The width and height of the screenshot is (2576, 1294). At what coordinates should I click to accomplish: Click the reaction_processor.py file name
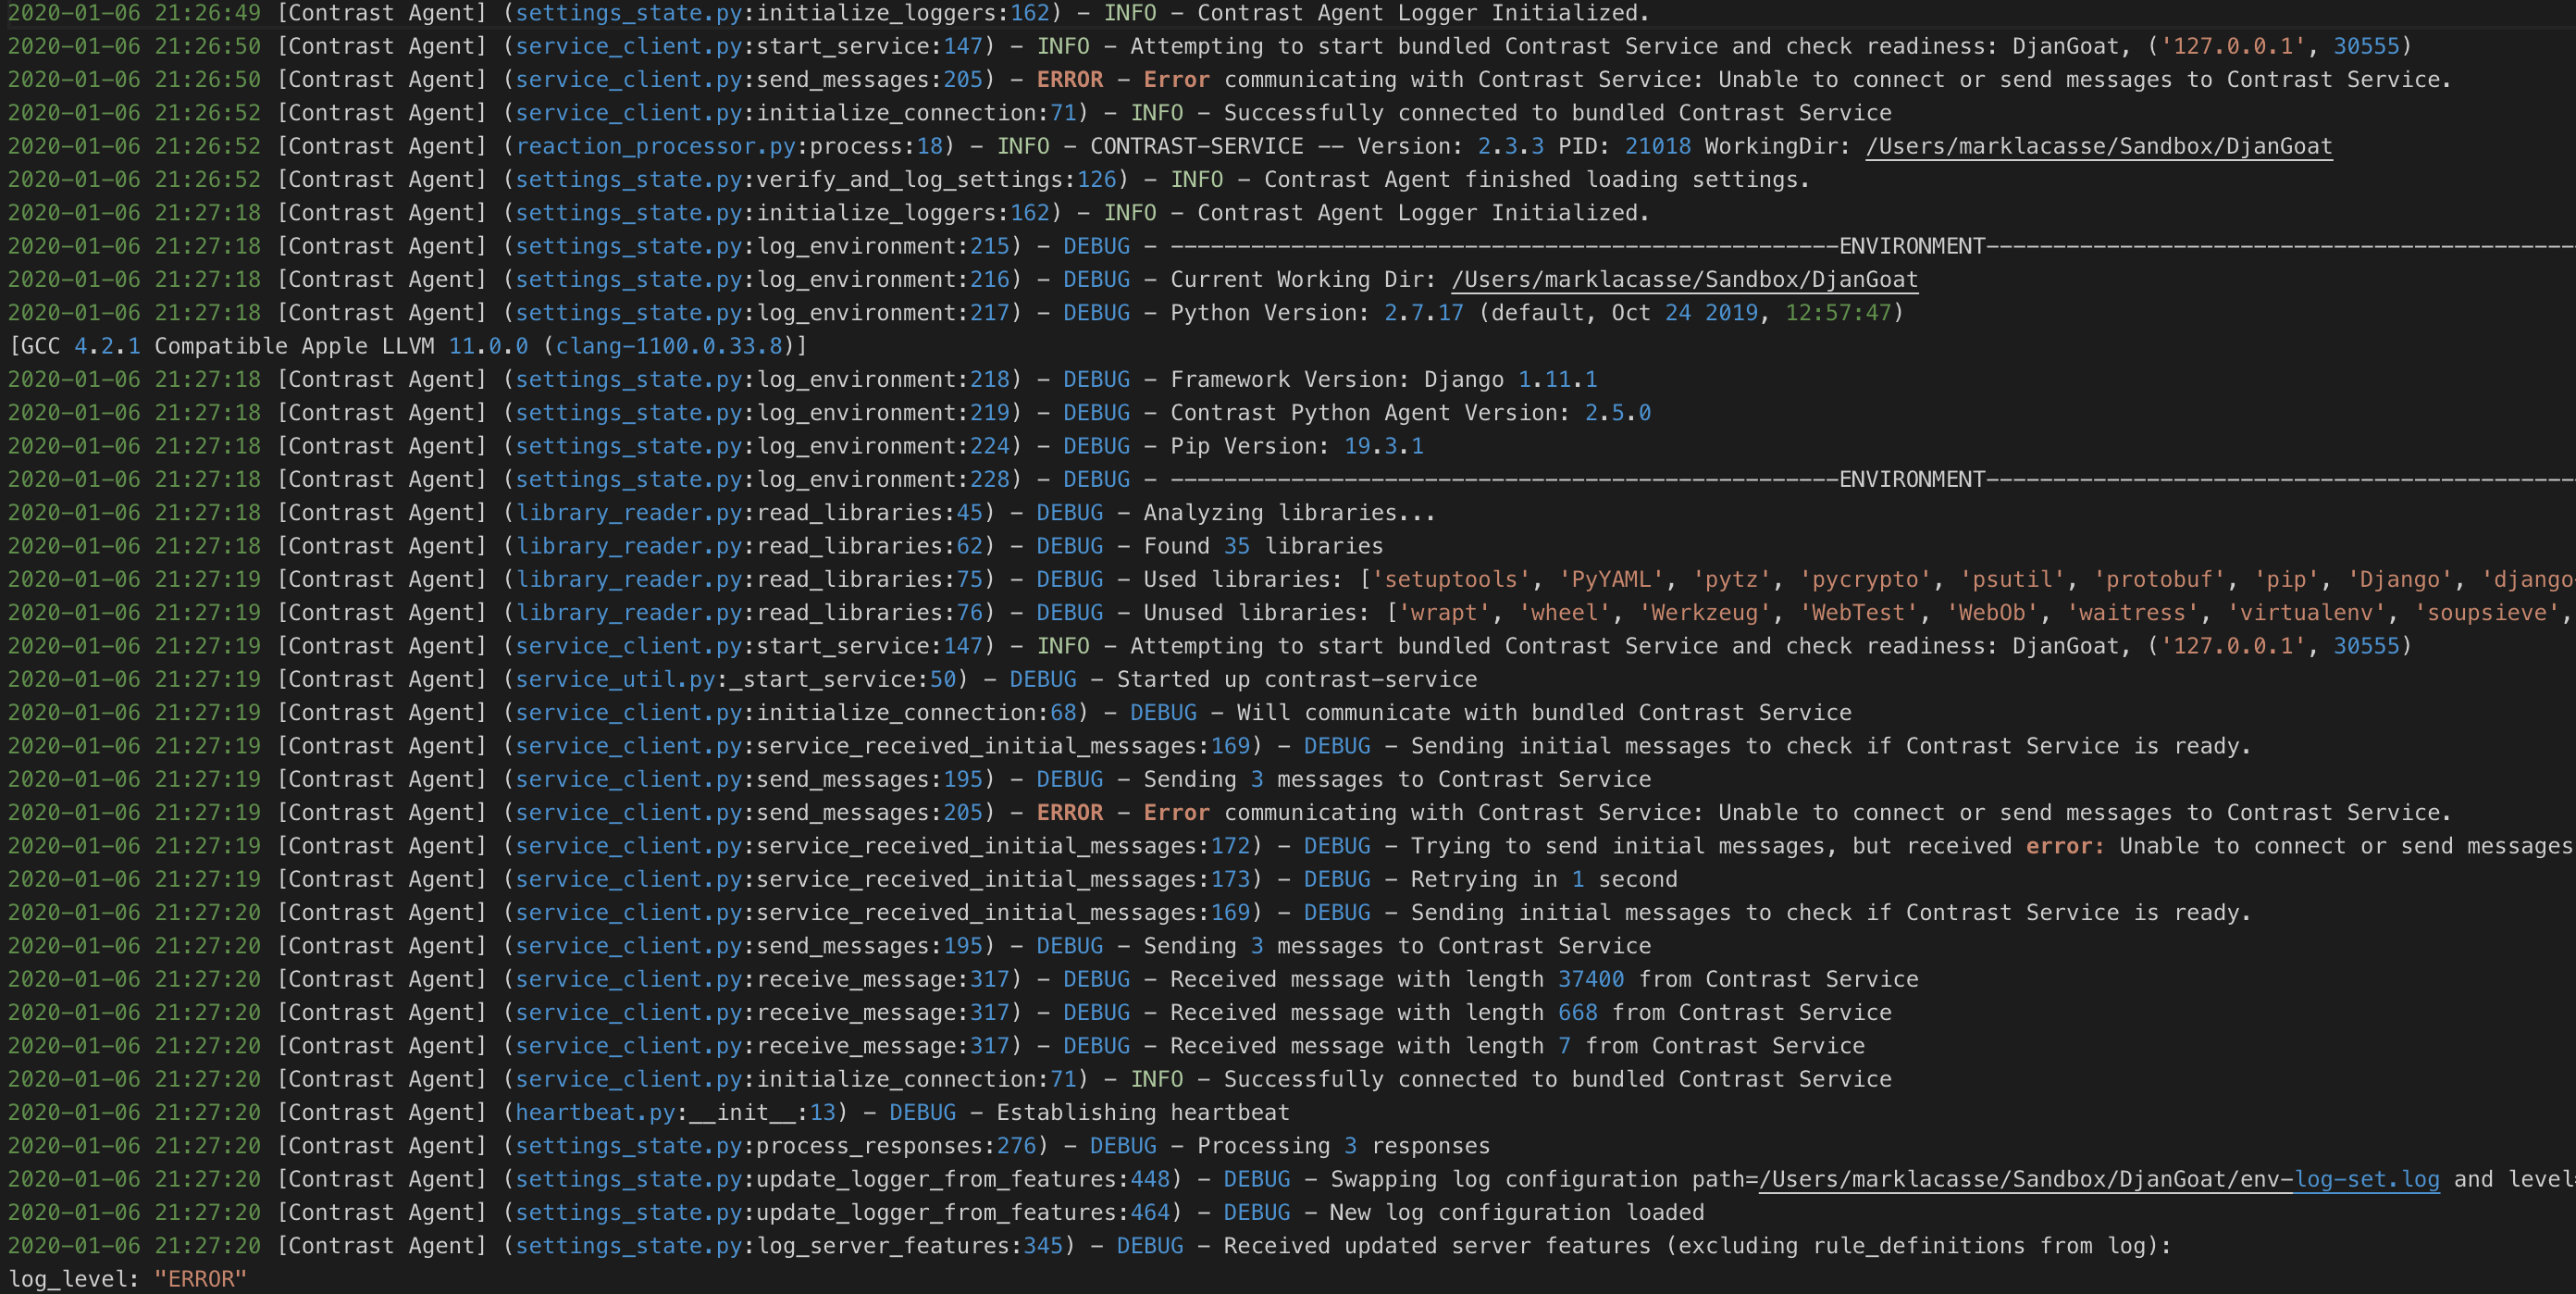coord(656,146)
